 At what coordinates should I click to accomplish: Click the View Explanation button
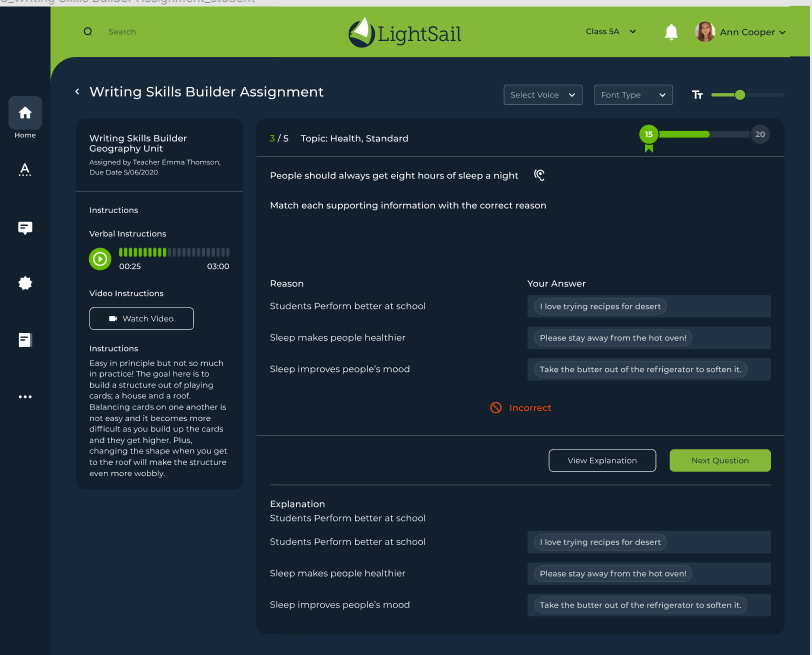point(602,460)
